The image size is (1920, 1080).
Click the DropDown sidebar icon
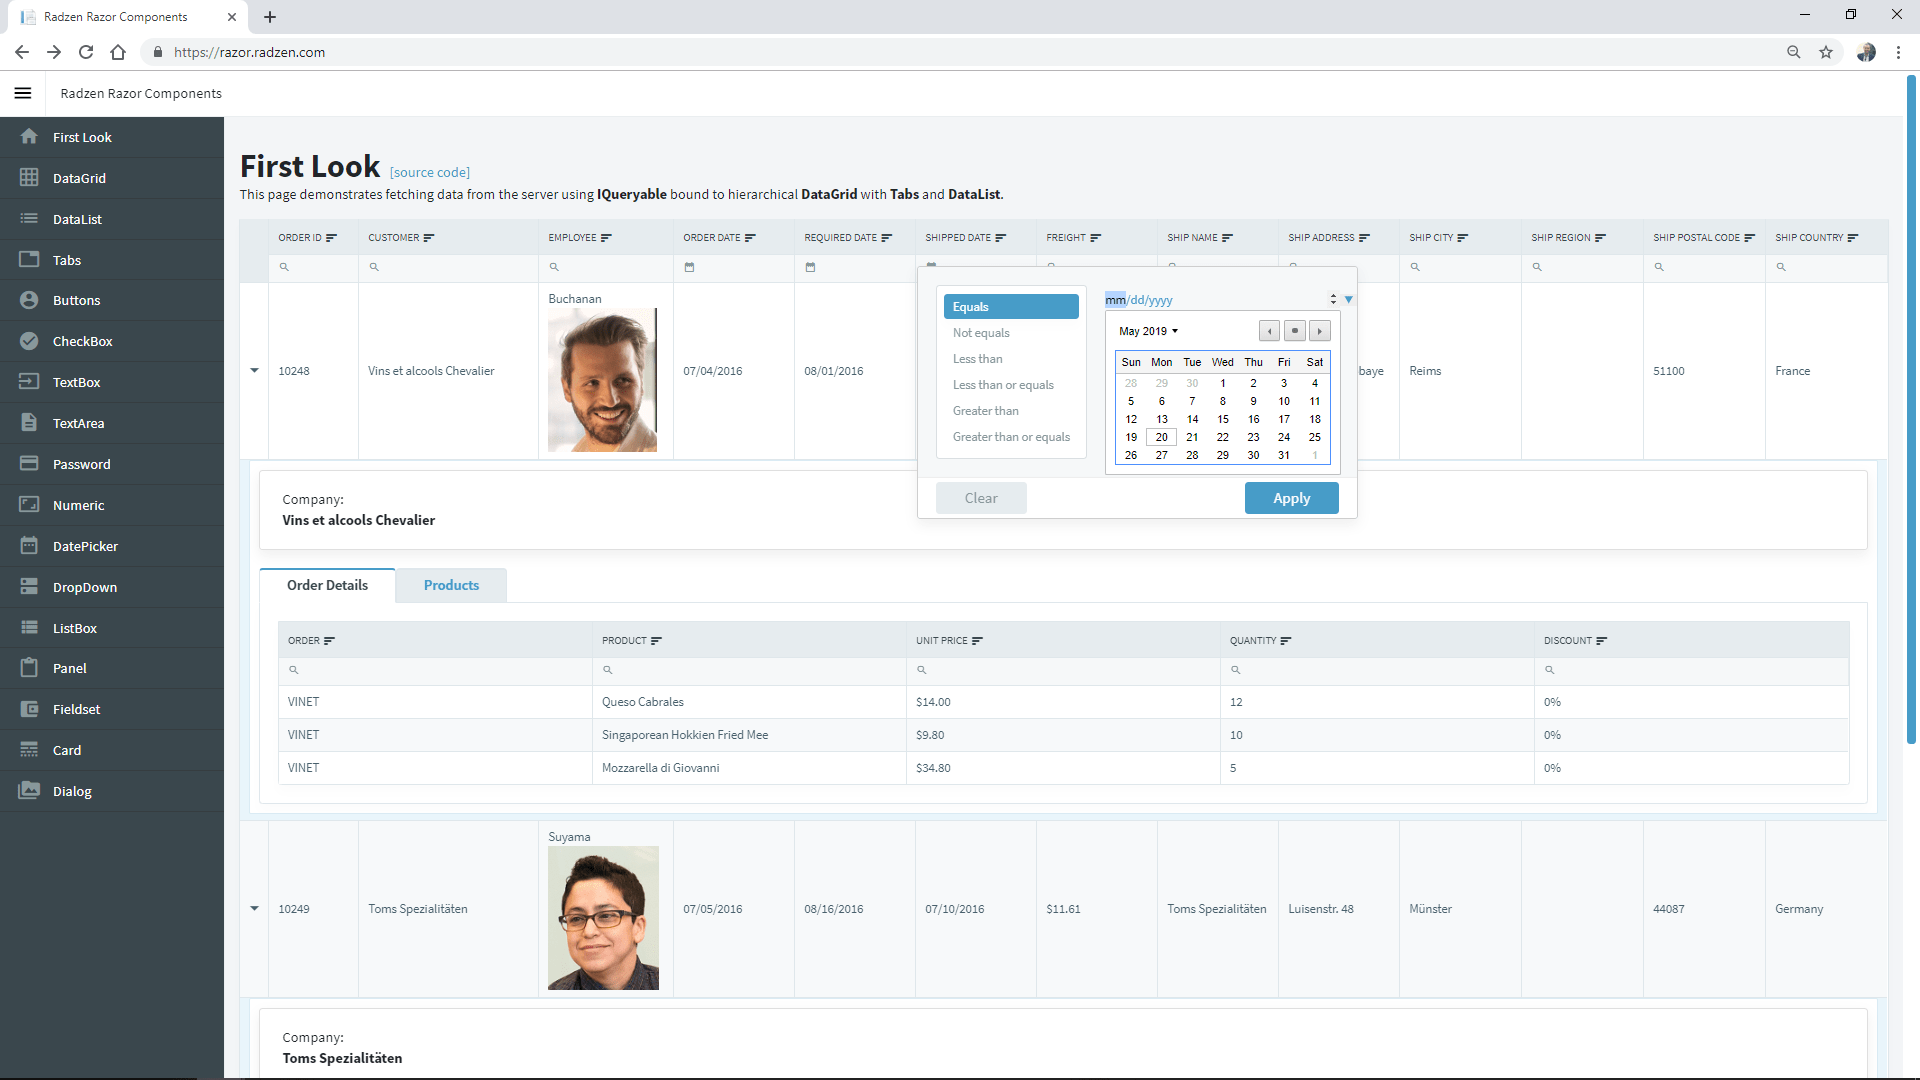click(29, 585)
